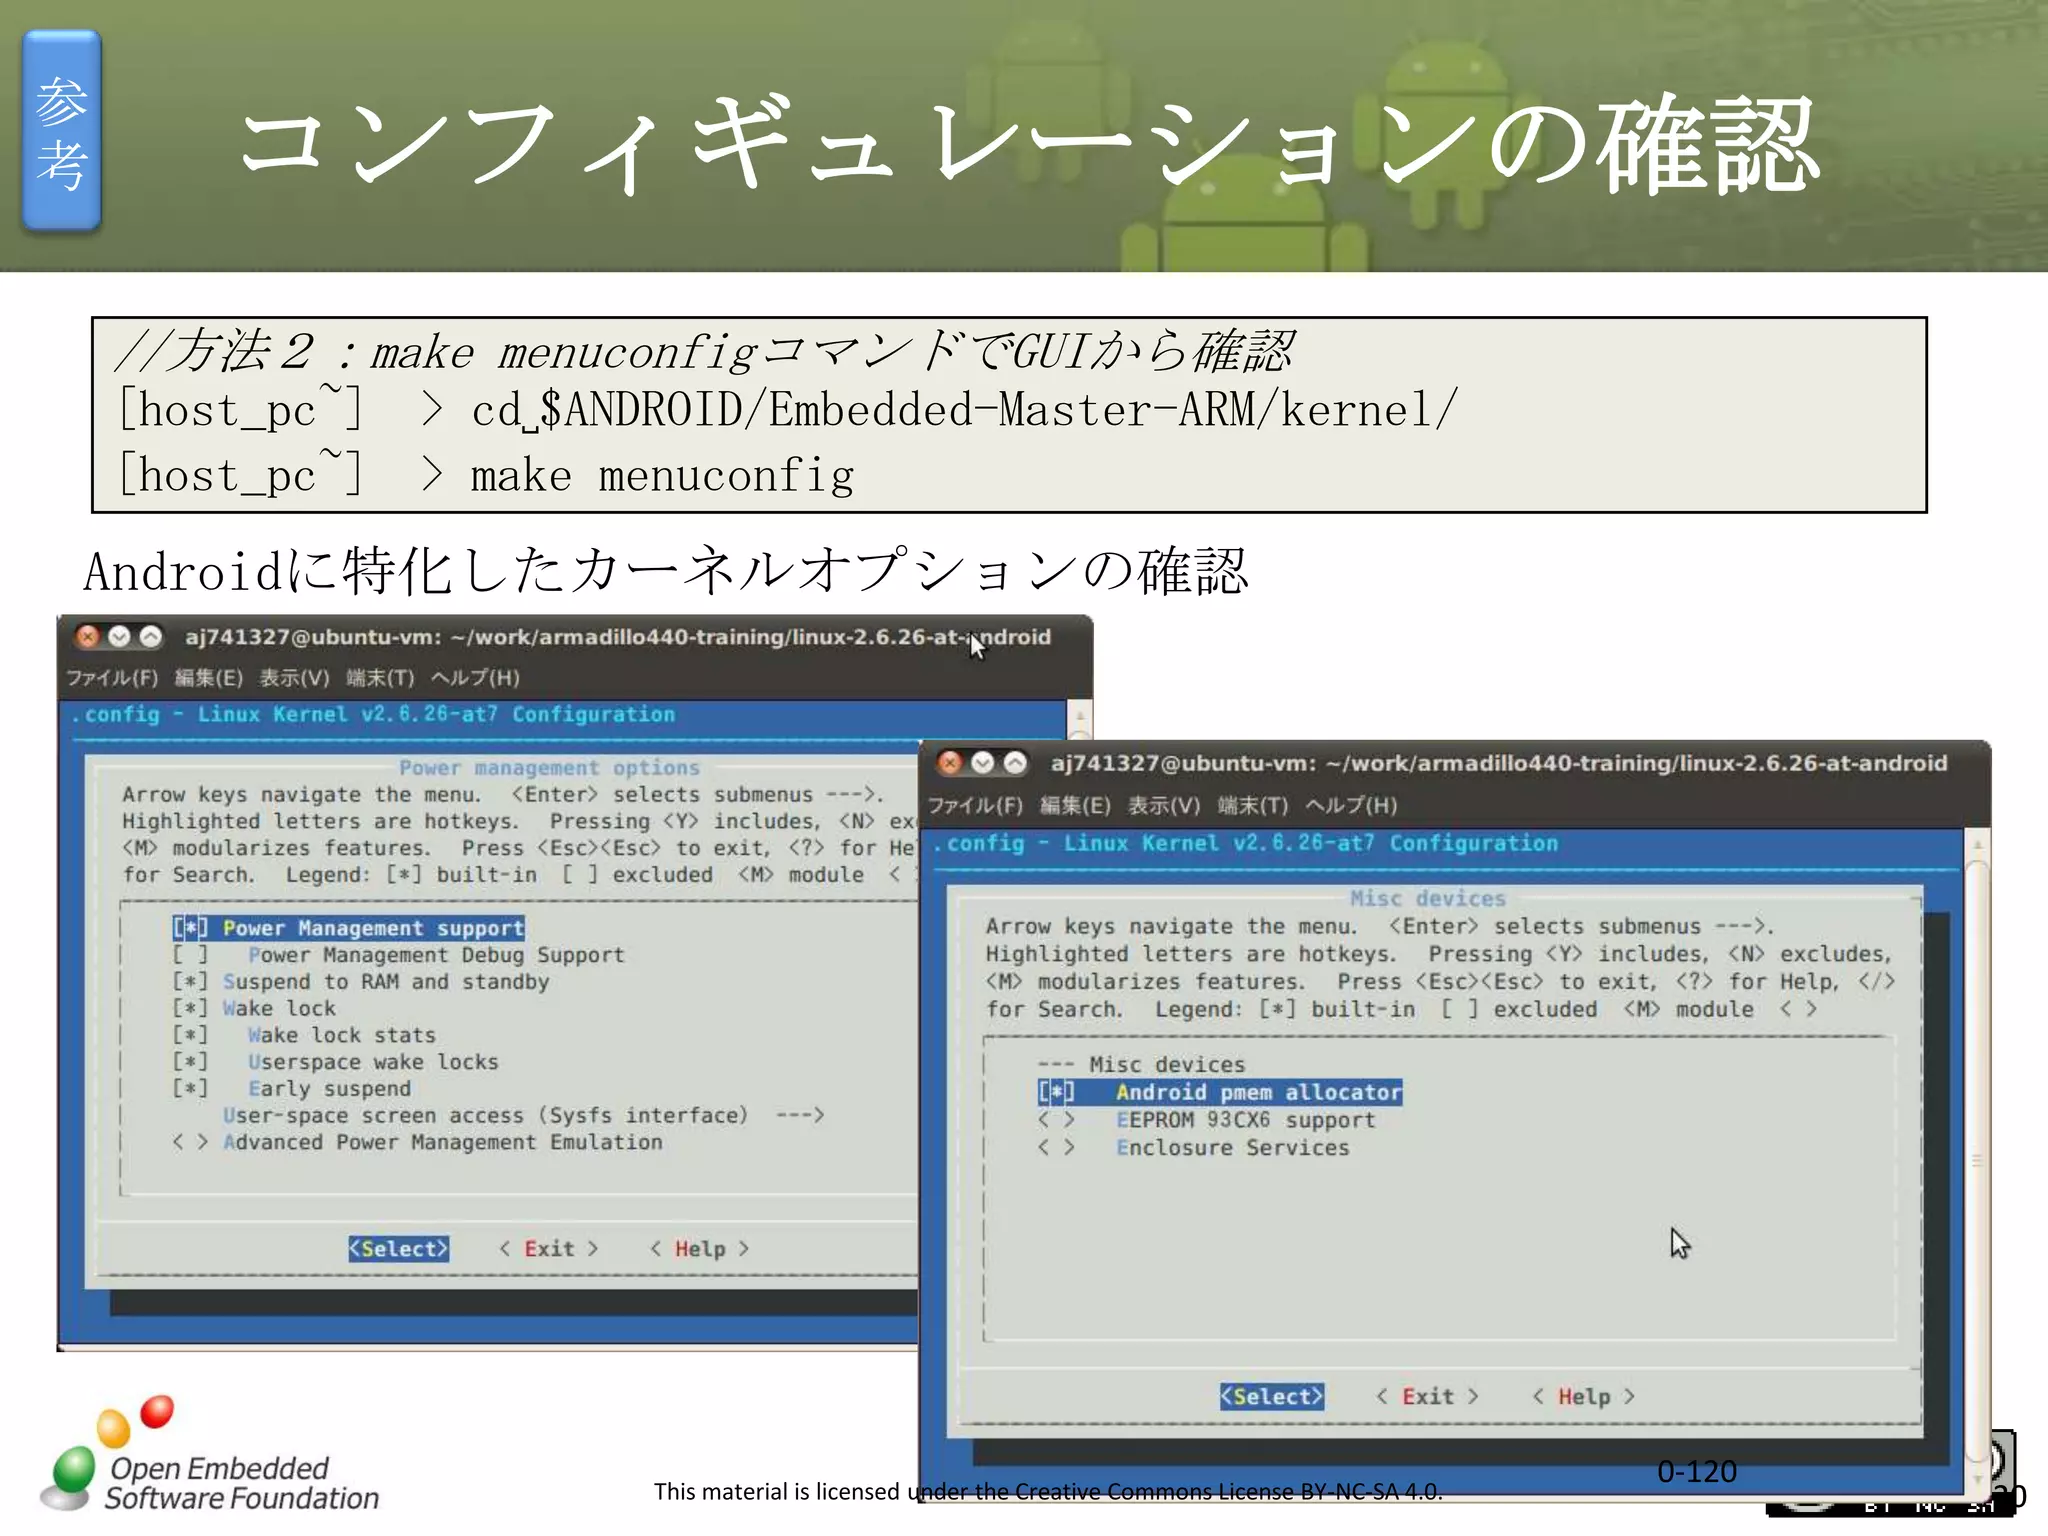The width and height of the screenshot is (2048, 1536).
Task: Toggle Enclosure Services option
Action: tap(1056, 1148)
